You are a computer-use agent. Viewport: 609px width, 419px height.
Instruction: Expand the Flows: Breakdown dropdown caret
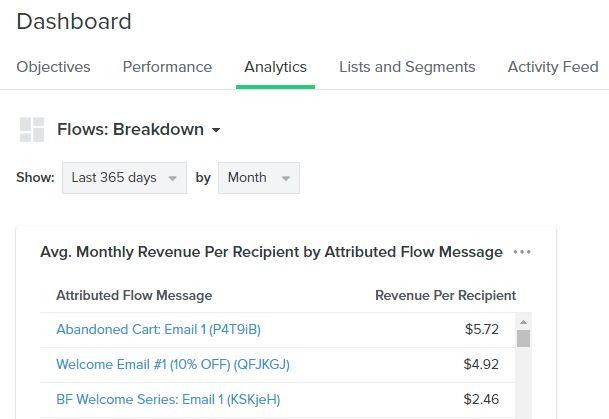216,130
